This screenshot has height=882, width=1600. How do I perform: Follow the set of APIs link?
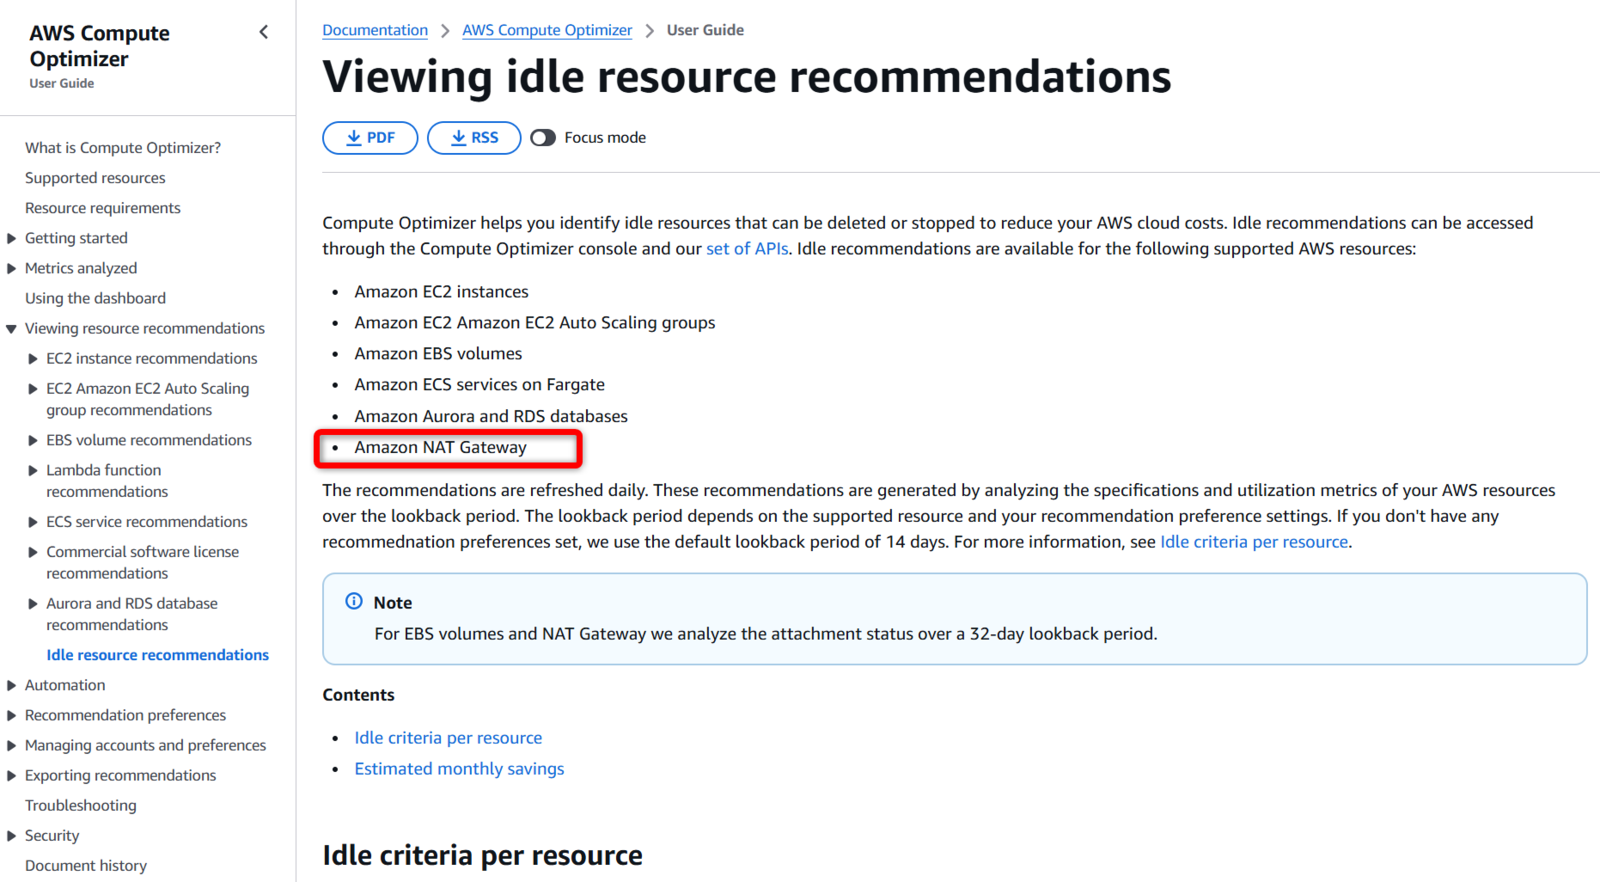tap(747, 249)
